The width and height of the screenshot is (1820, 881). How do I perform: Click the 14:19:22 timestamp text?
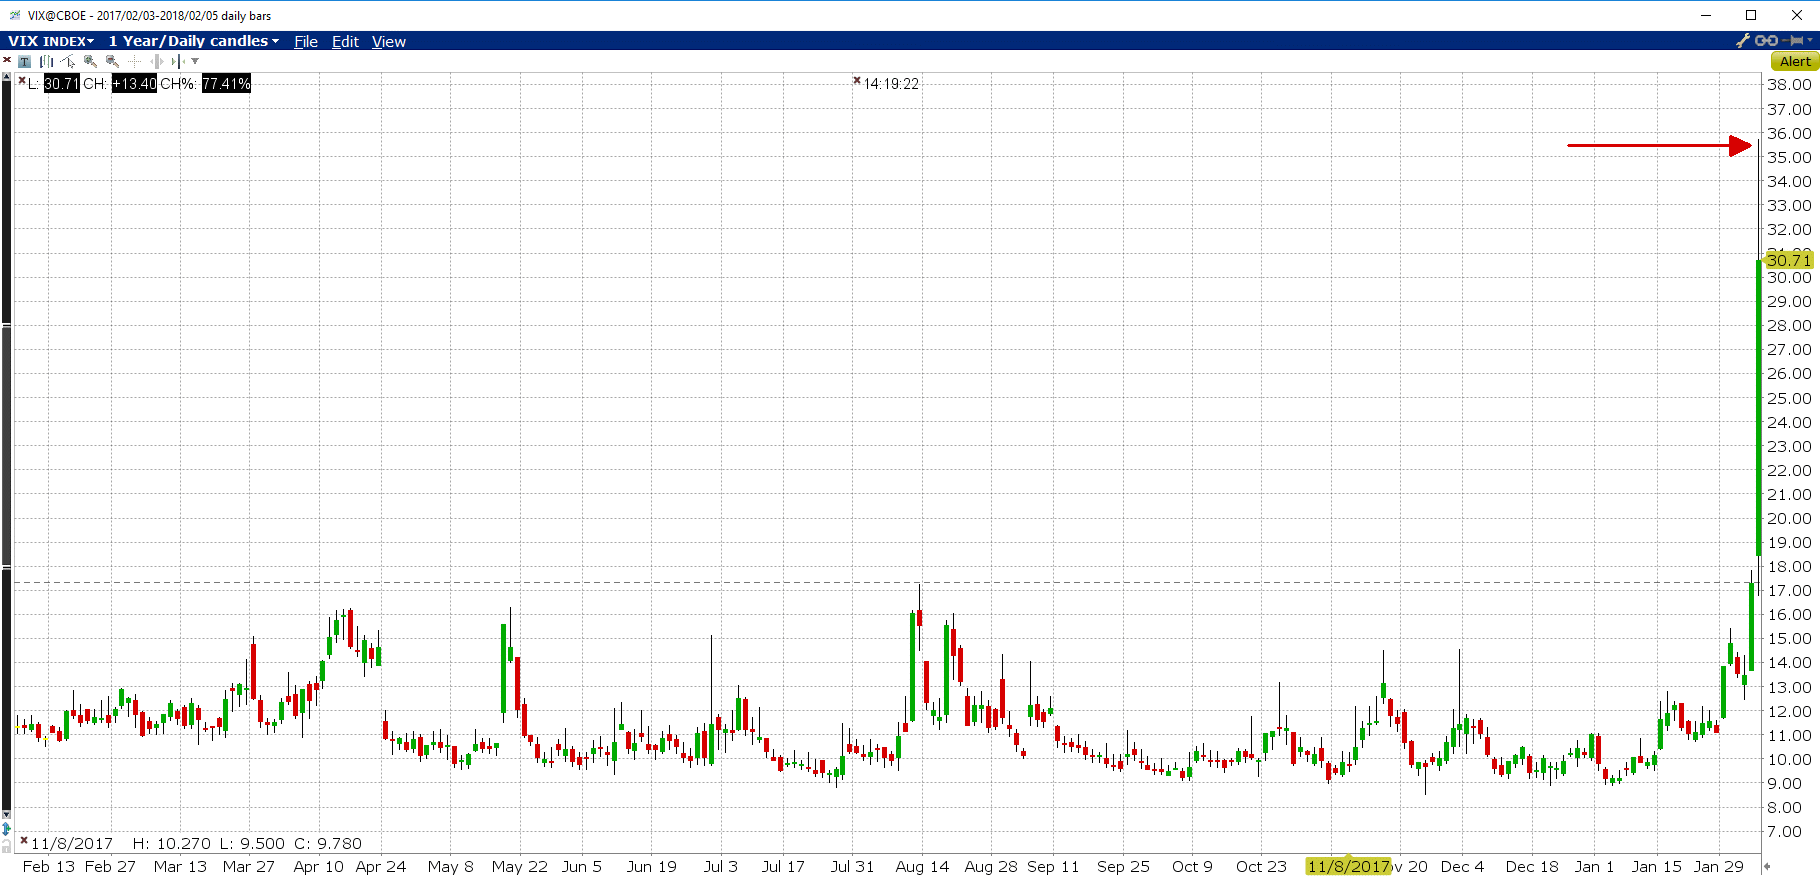point(891,84)
